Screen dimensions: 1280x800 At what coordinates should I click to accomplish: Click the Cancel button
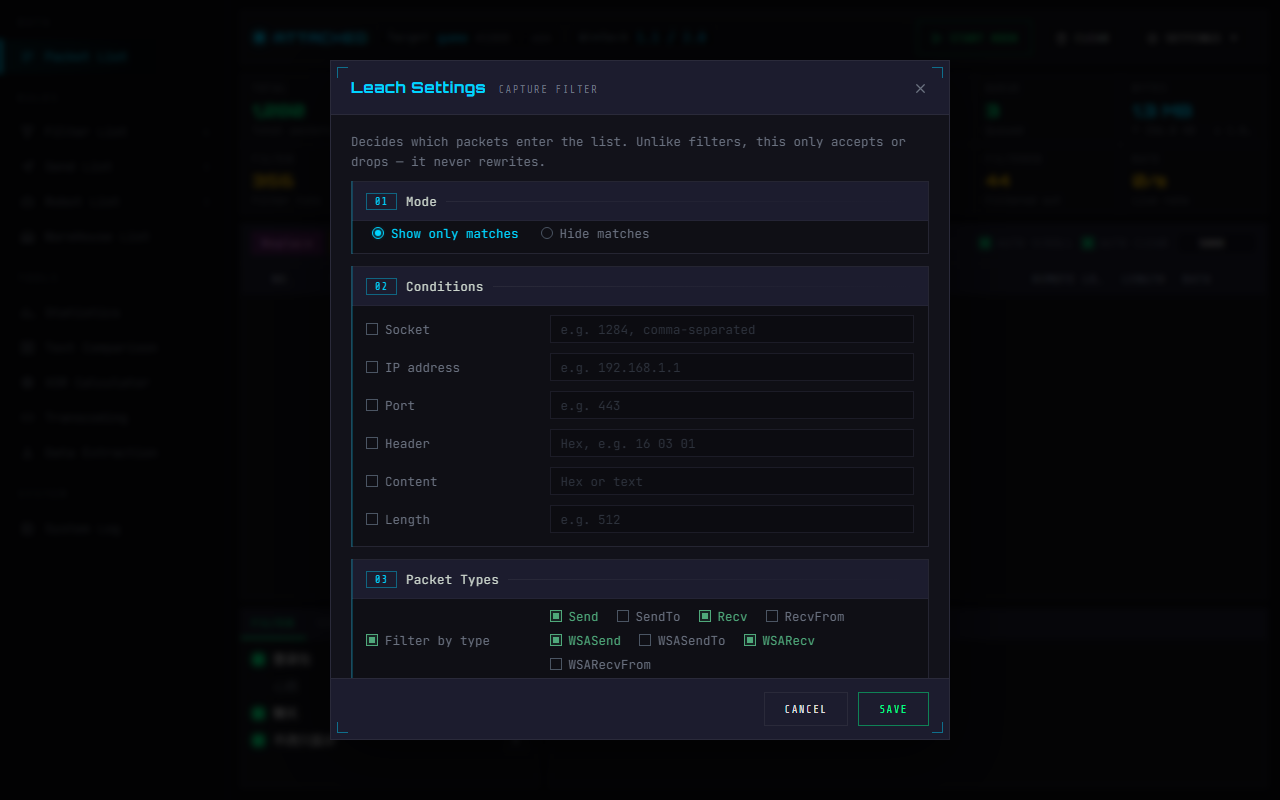tap(806, 709)
